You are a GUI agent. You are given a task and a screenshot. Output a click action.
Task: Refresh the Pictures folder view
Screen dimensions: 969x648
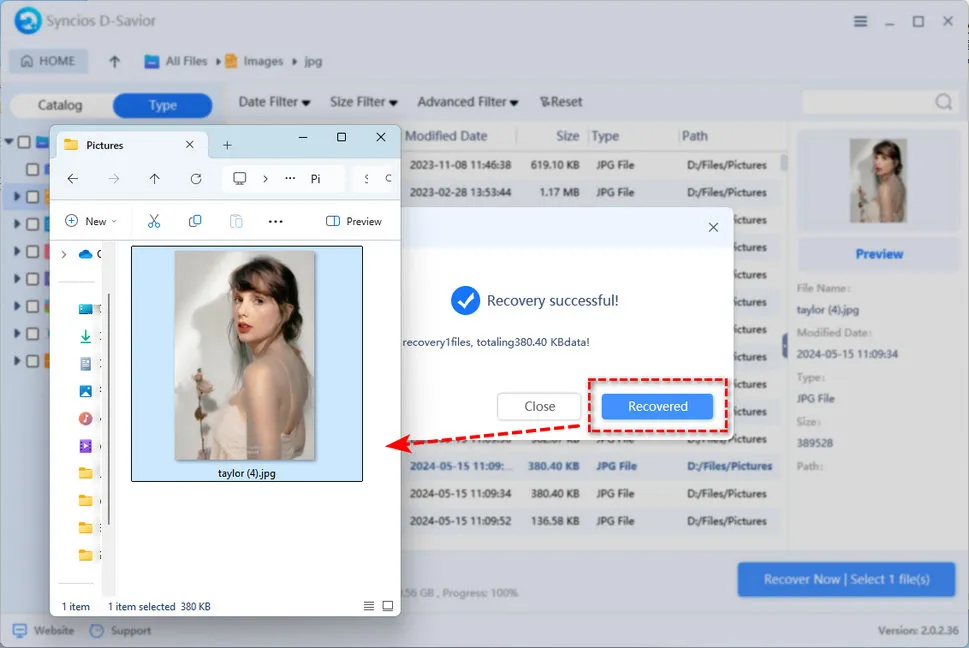(196, 179)
